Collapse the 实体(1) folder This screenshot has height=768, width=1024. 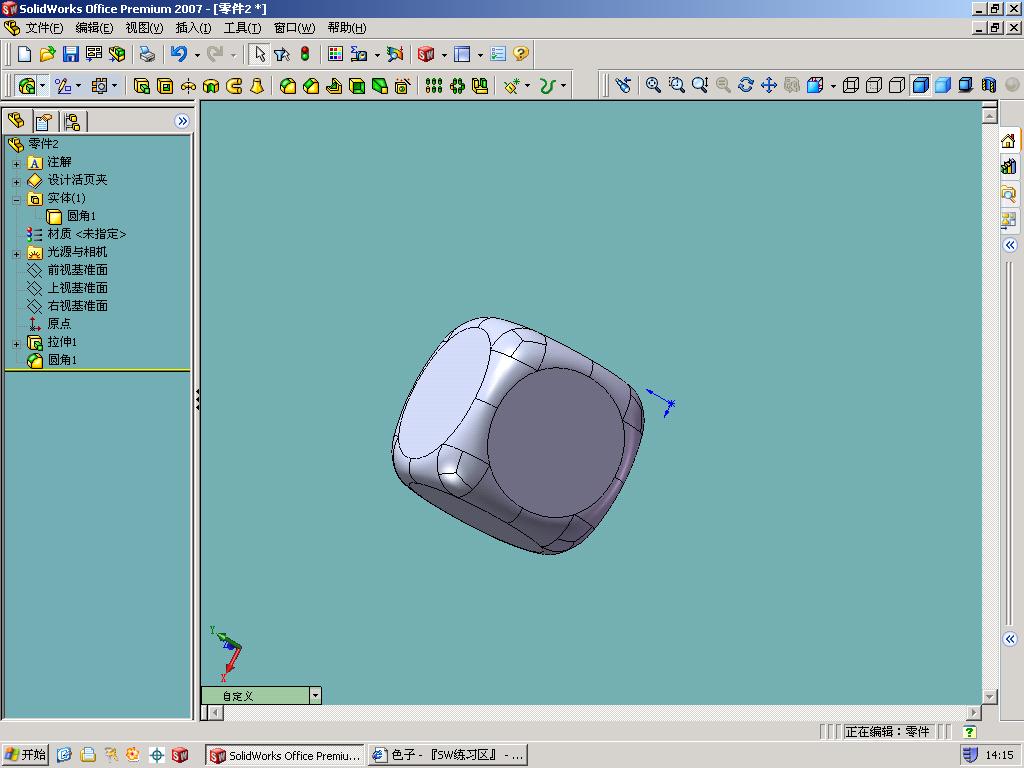click(x=16, y=199)
